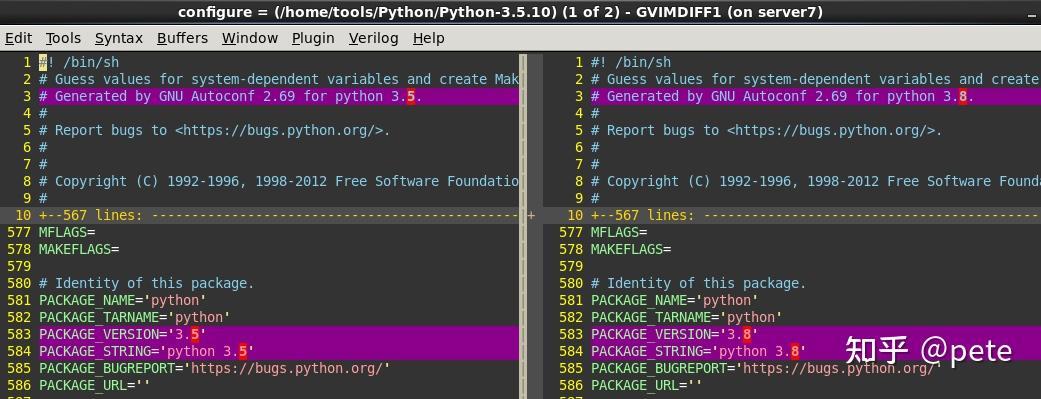
Task: Expand the 567-line fold in the right pane
Action: point(815,215)
